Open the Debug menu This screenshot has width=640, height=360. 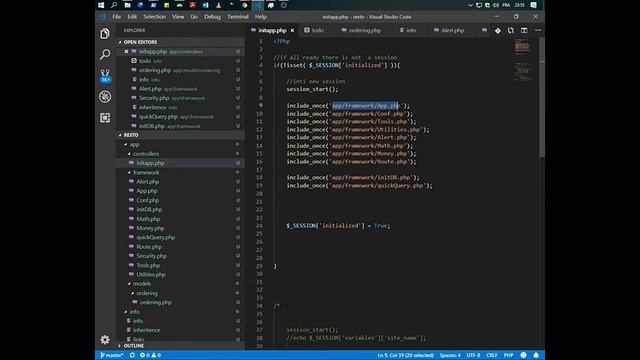tap(212, 17)
